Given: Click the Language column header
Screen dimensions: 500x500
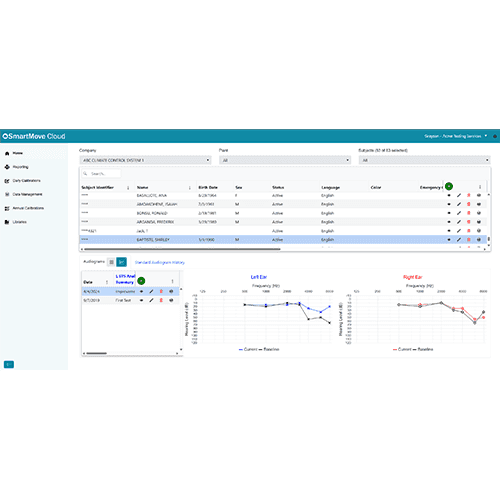Looking at the screenshot, I should click(330, 188).
